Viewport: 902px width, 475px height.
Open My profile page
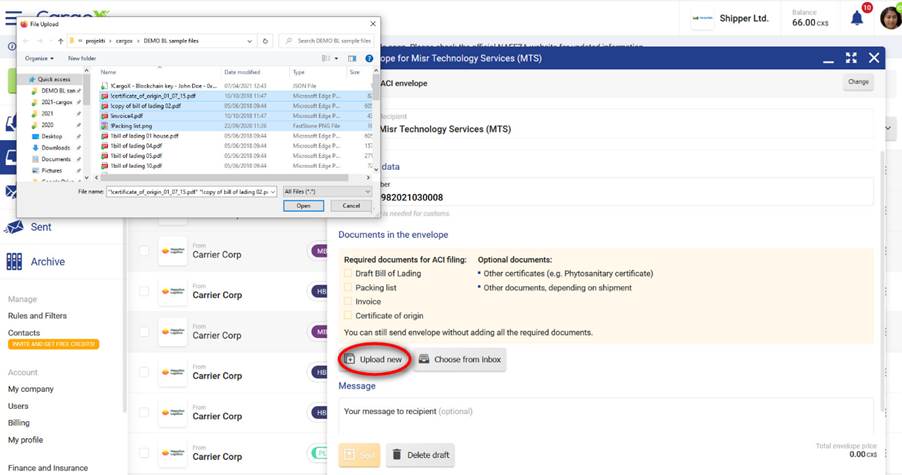point(25,440)
